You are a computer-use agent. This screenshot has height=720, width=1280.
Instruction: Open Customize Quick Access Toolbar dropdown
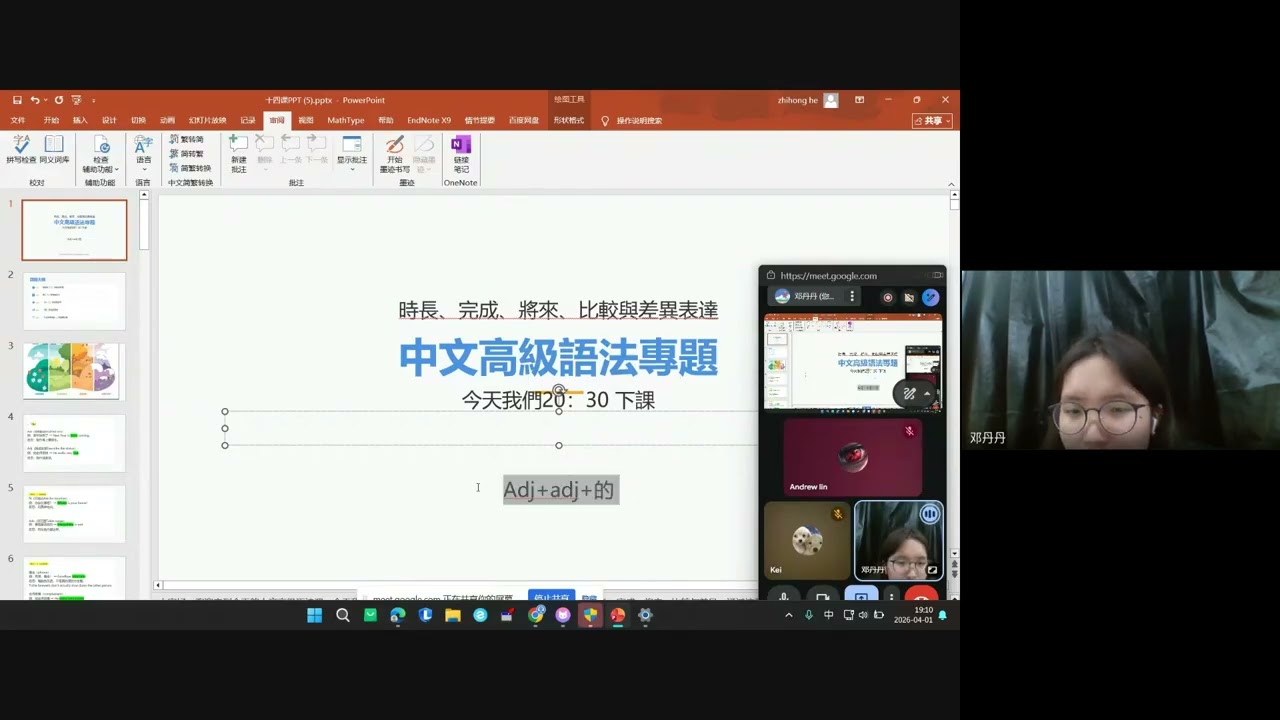click(94, 100)
